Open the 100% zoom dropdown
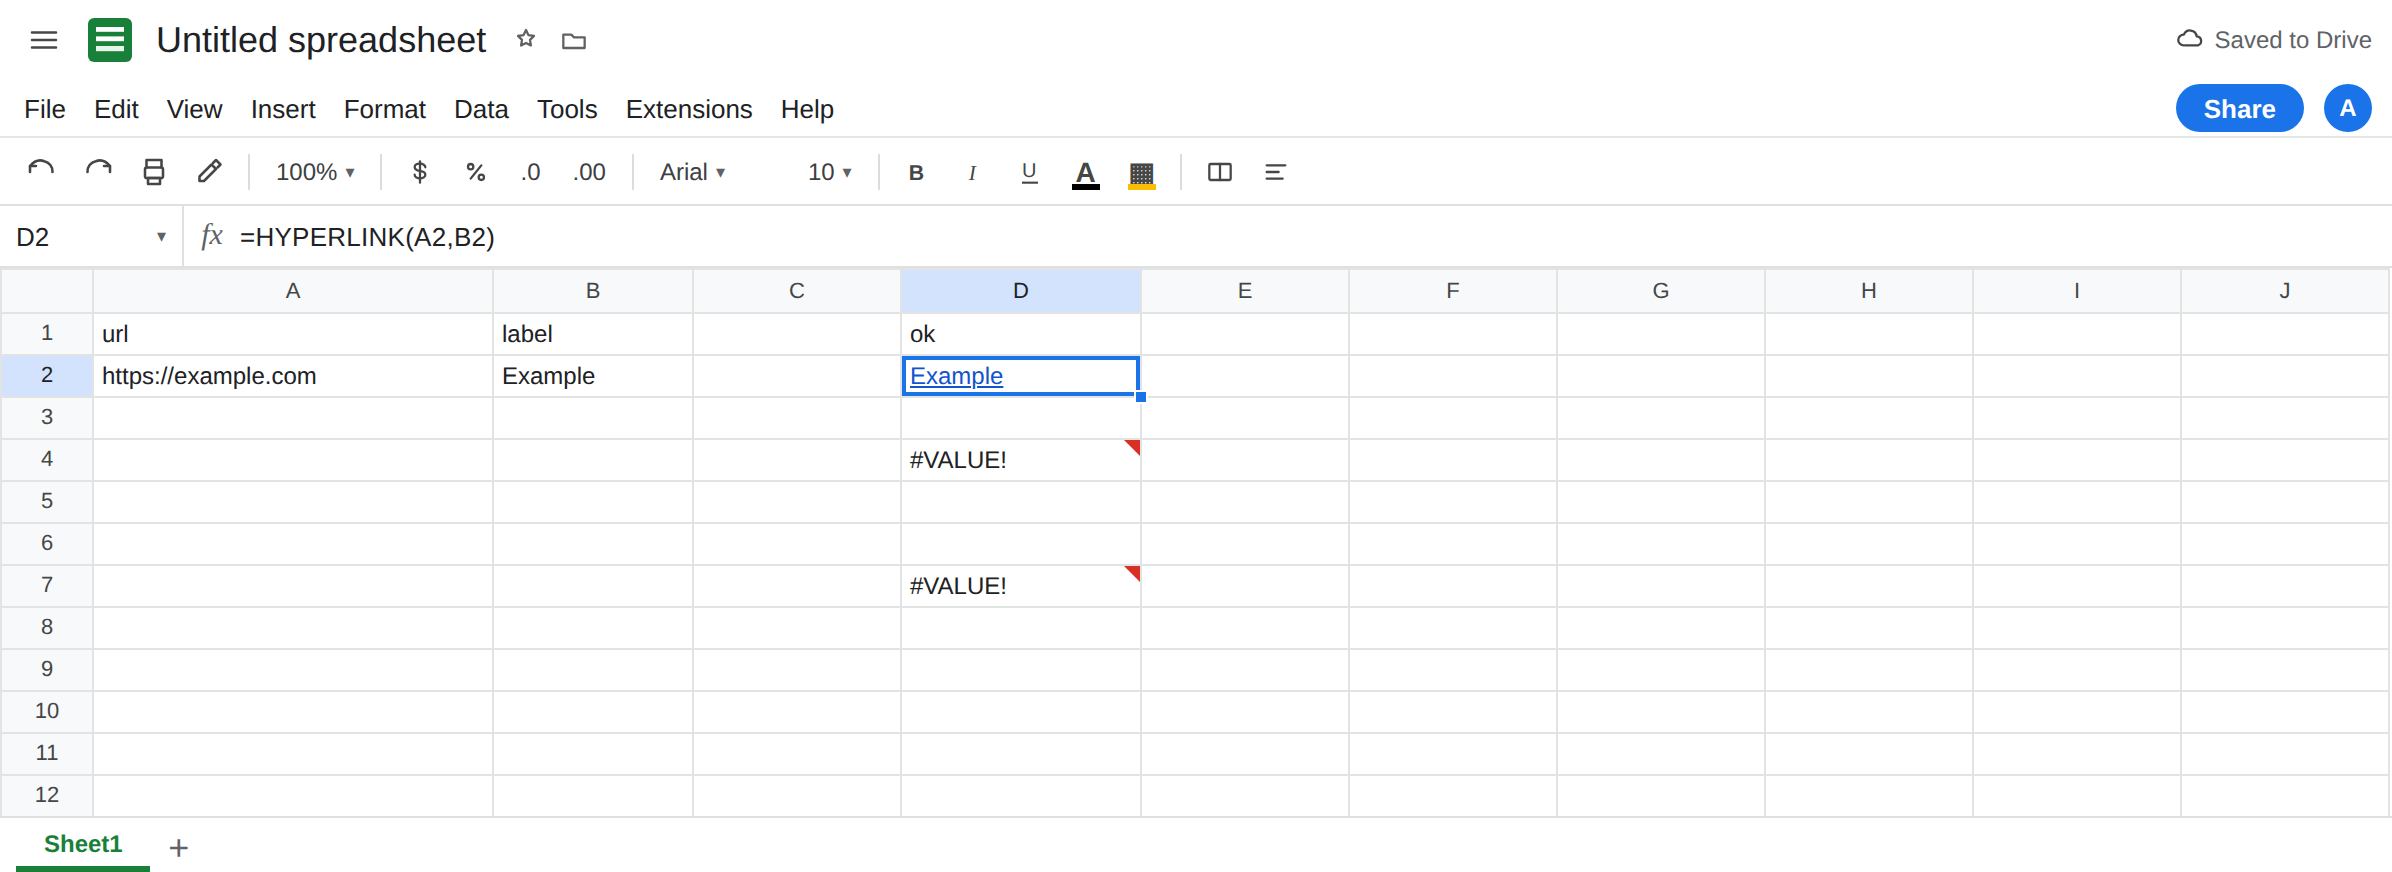This screenshot has height=872, width=2392. coord(316,172)
